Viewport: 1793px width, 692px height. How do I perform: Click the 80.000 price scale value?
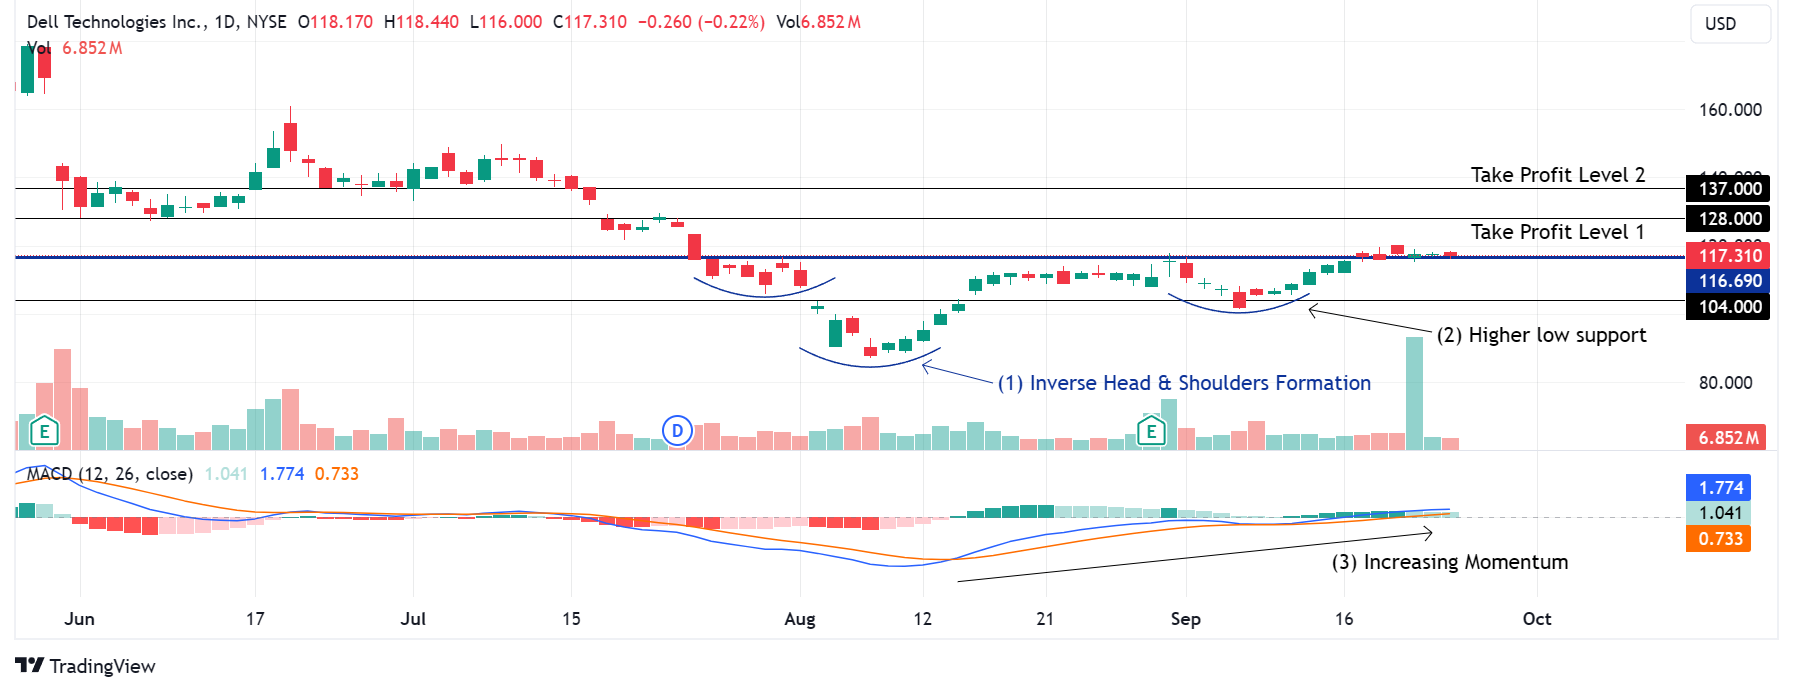1725,383
